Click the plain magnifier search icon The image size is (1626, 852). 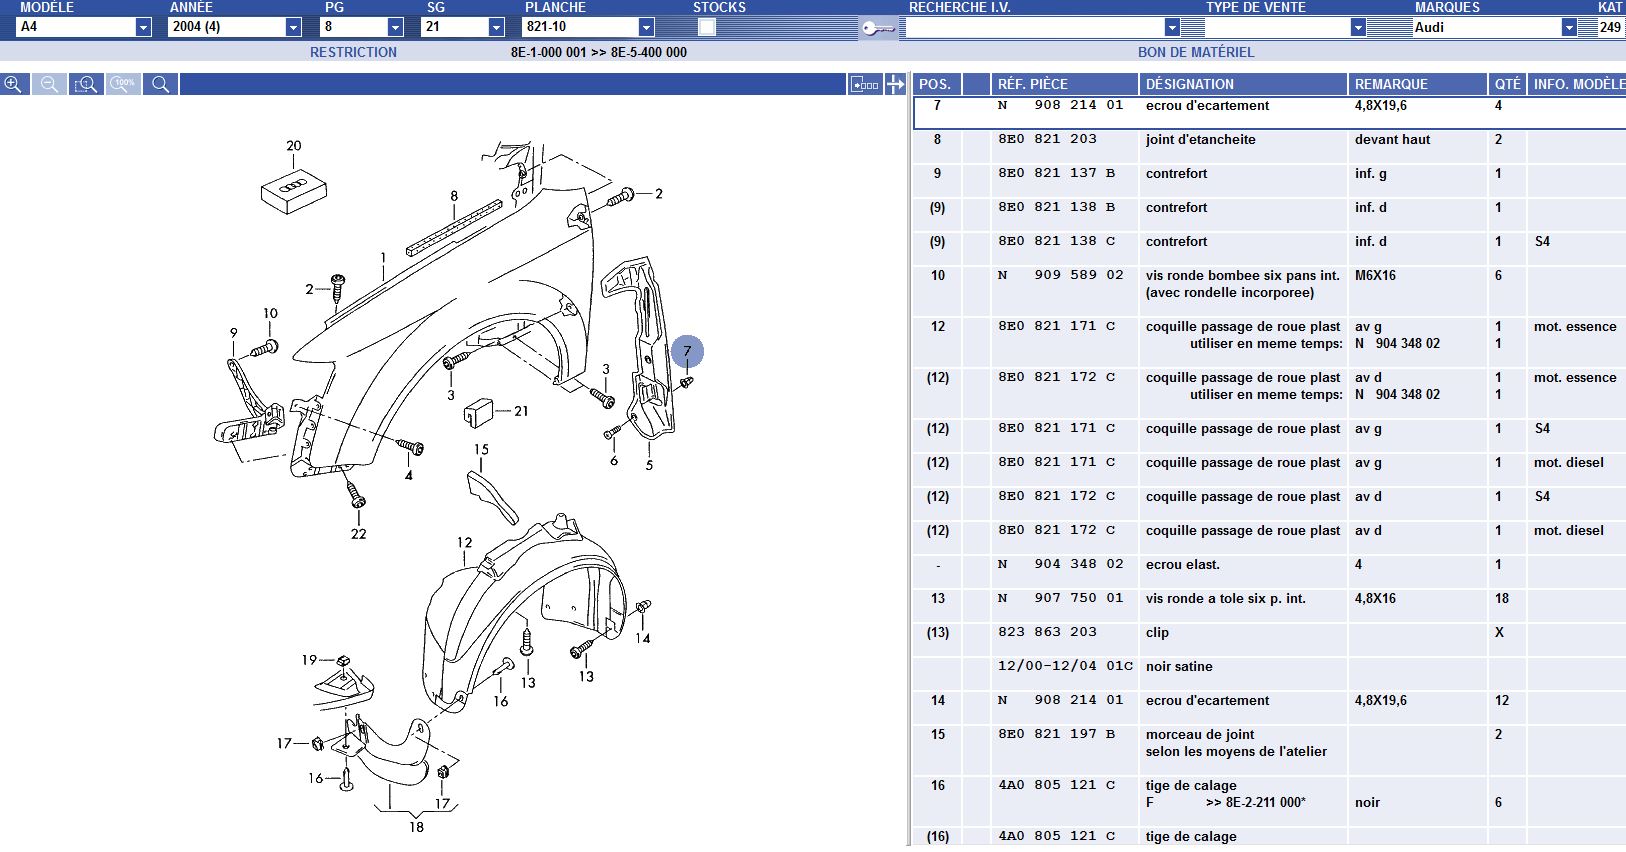coord(160,85)
